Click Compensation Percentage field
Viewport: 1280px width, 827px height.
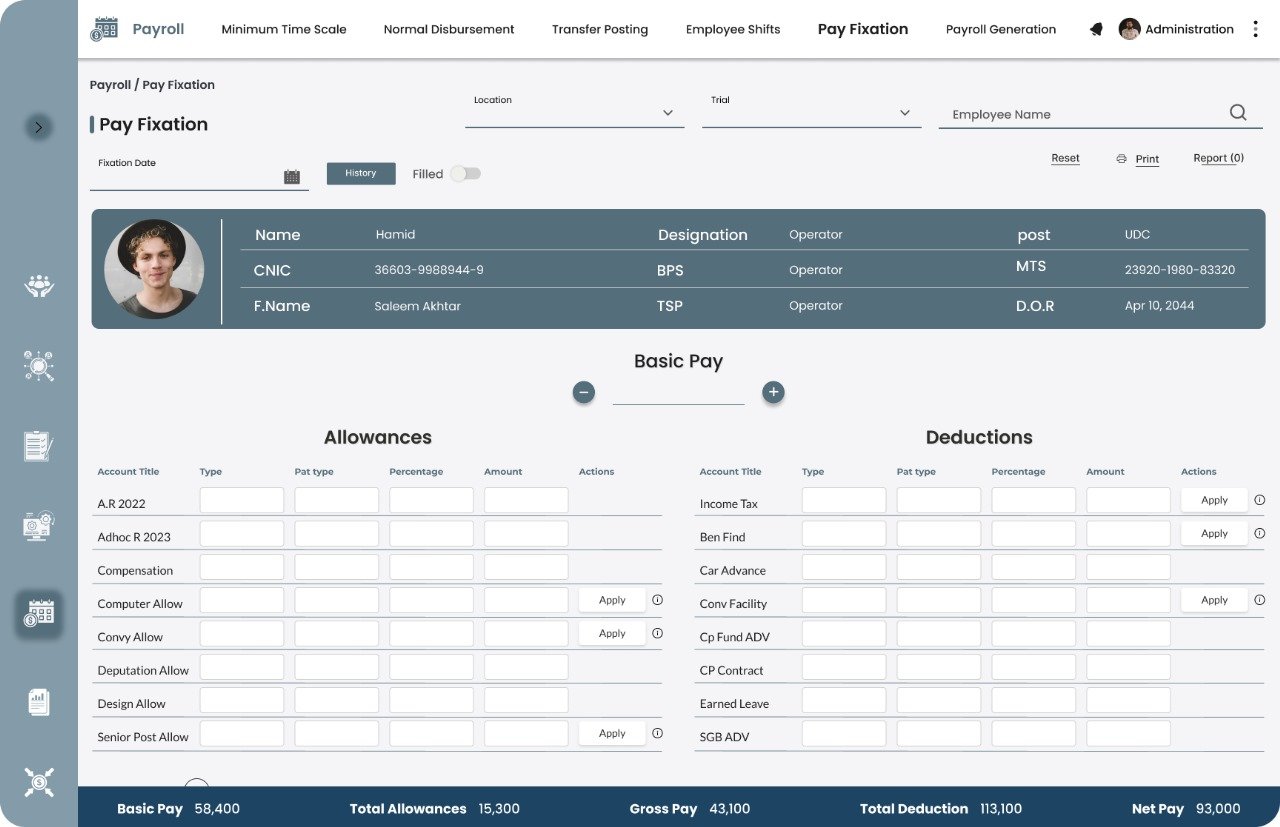(x=431, y=567)
